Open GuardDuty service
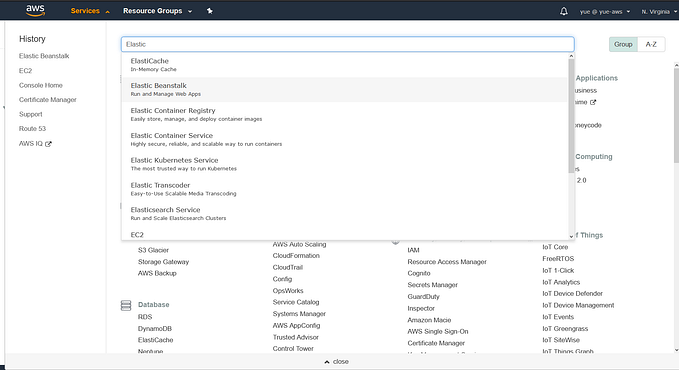 424,297
